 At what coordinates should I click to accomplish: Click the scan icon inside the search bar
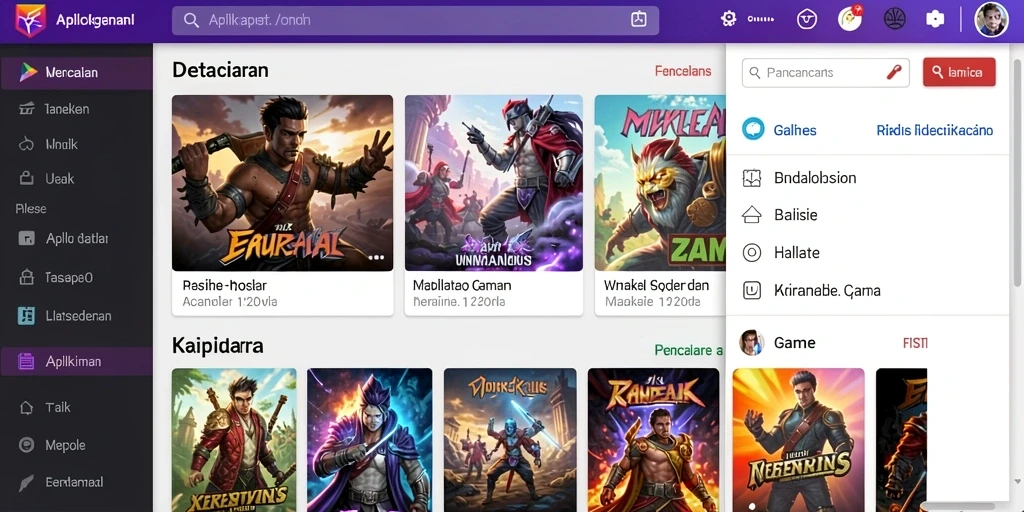(638, 20)
